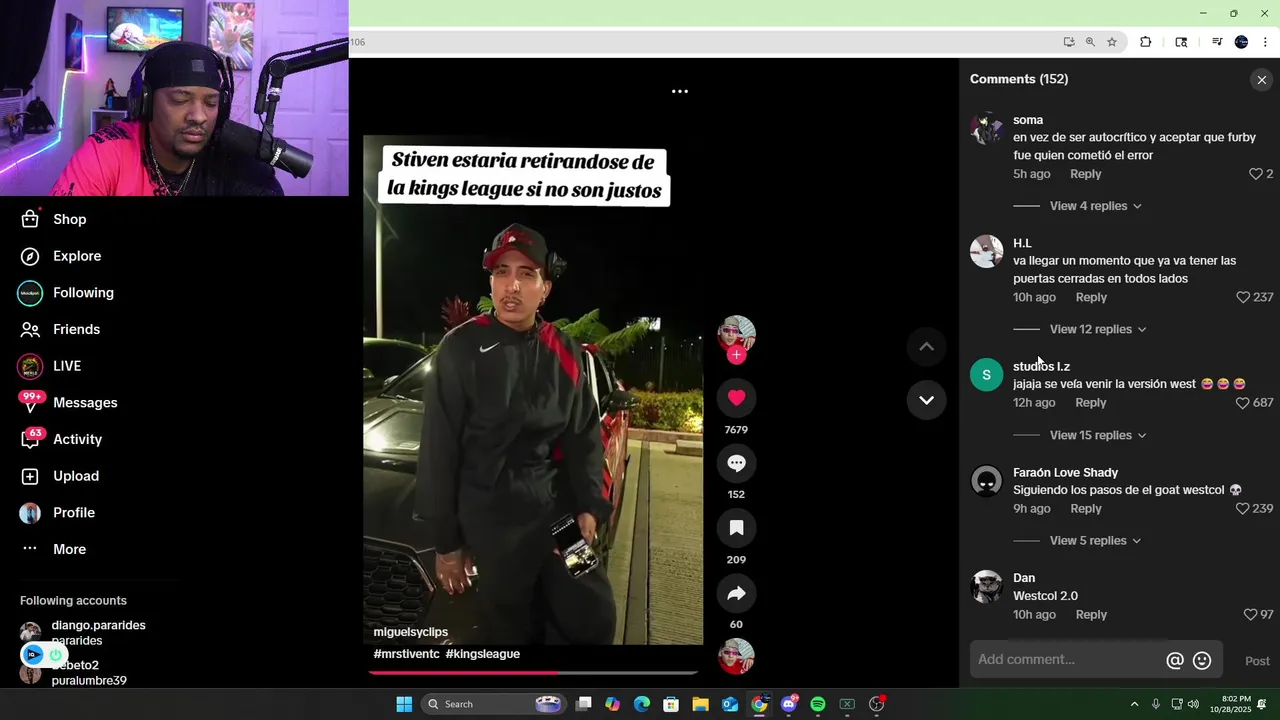
Task: Like studios l.z's comment
Action: point(1243,403)
